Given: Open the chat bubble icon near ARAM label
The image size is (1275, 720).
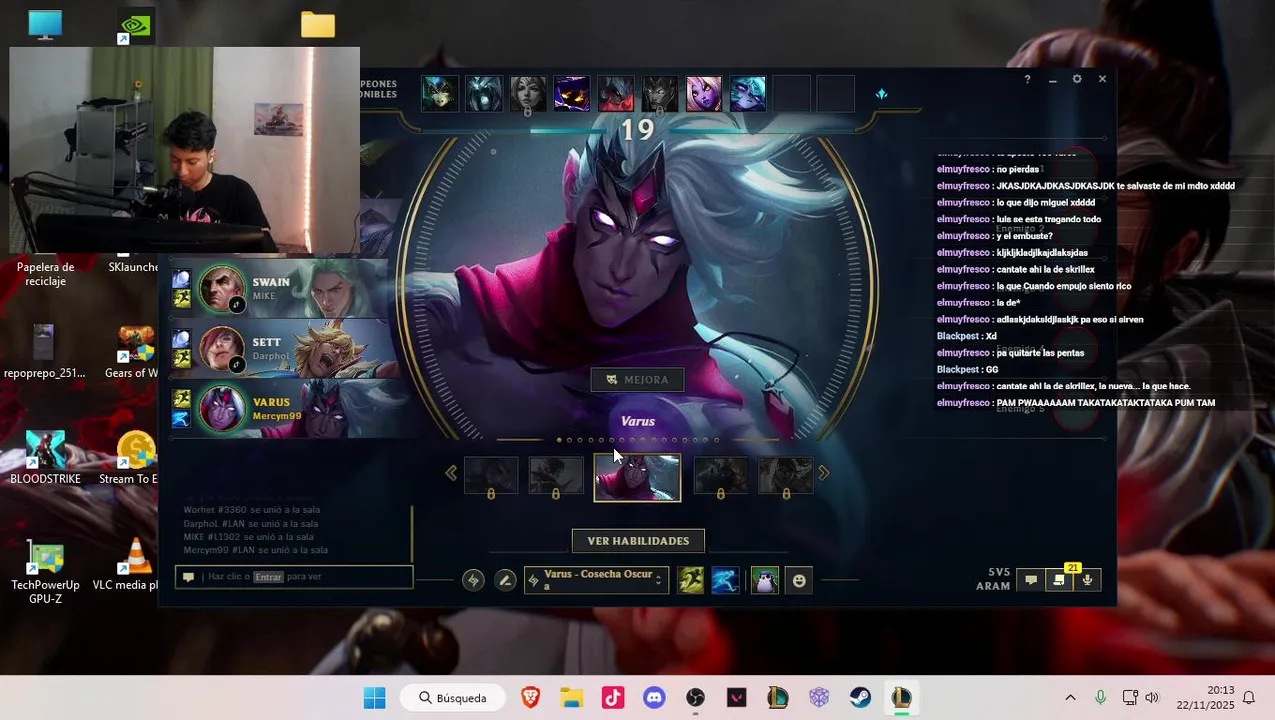Looking at the screenshot, I should click(x=1031, y=580).
